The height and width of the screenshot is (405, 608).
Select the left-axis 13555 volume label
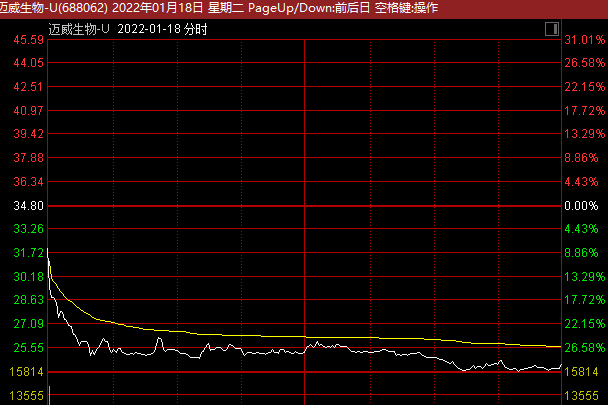pyautogui.click(x=26, y=396)
